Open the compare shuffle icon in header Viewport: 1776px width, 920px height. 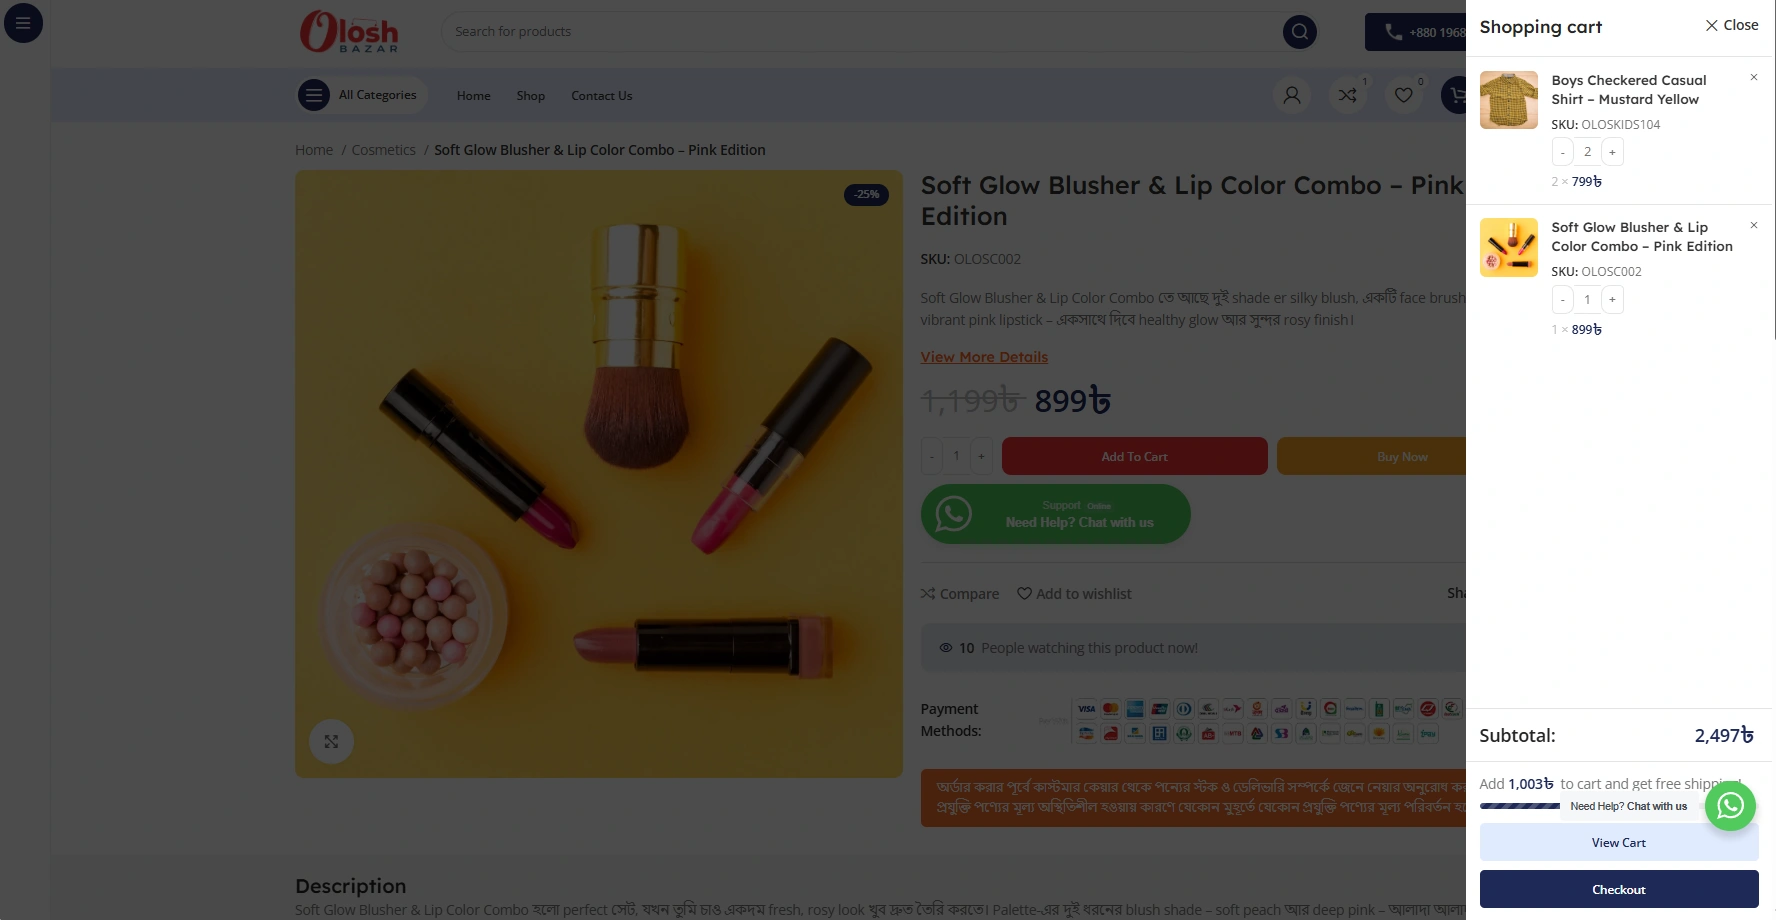1348,95
